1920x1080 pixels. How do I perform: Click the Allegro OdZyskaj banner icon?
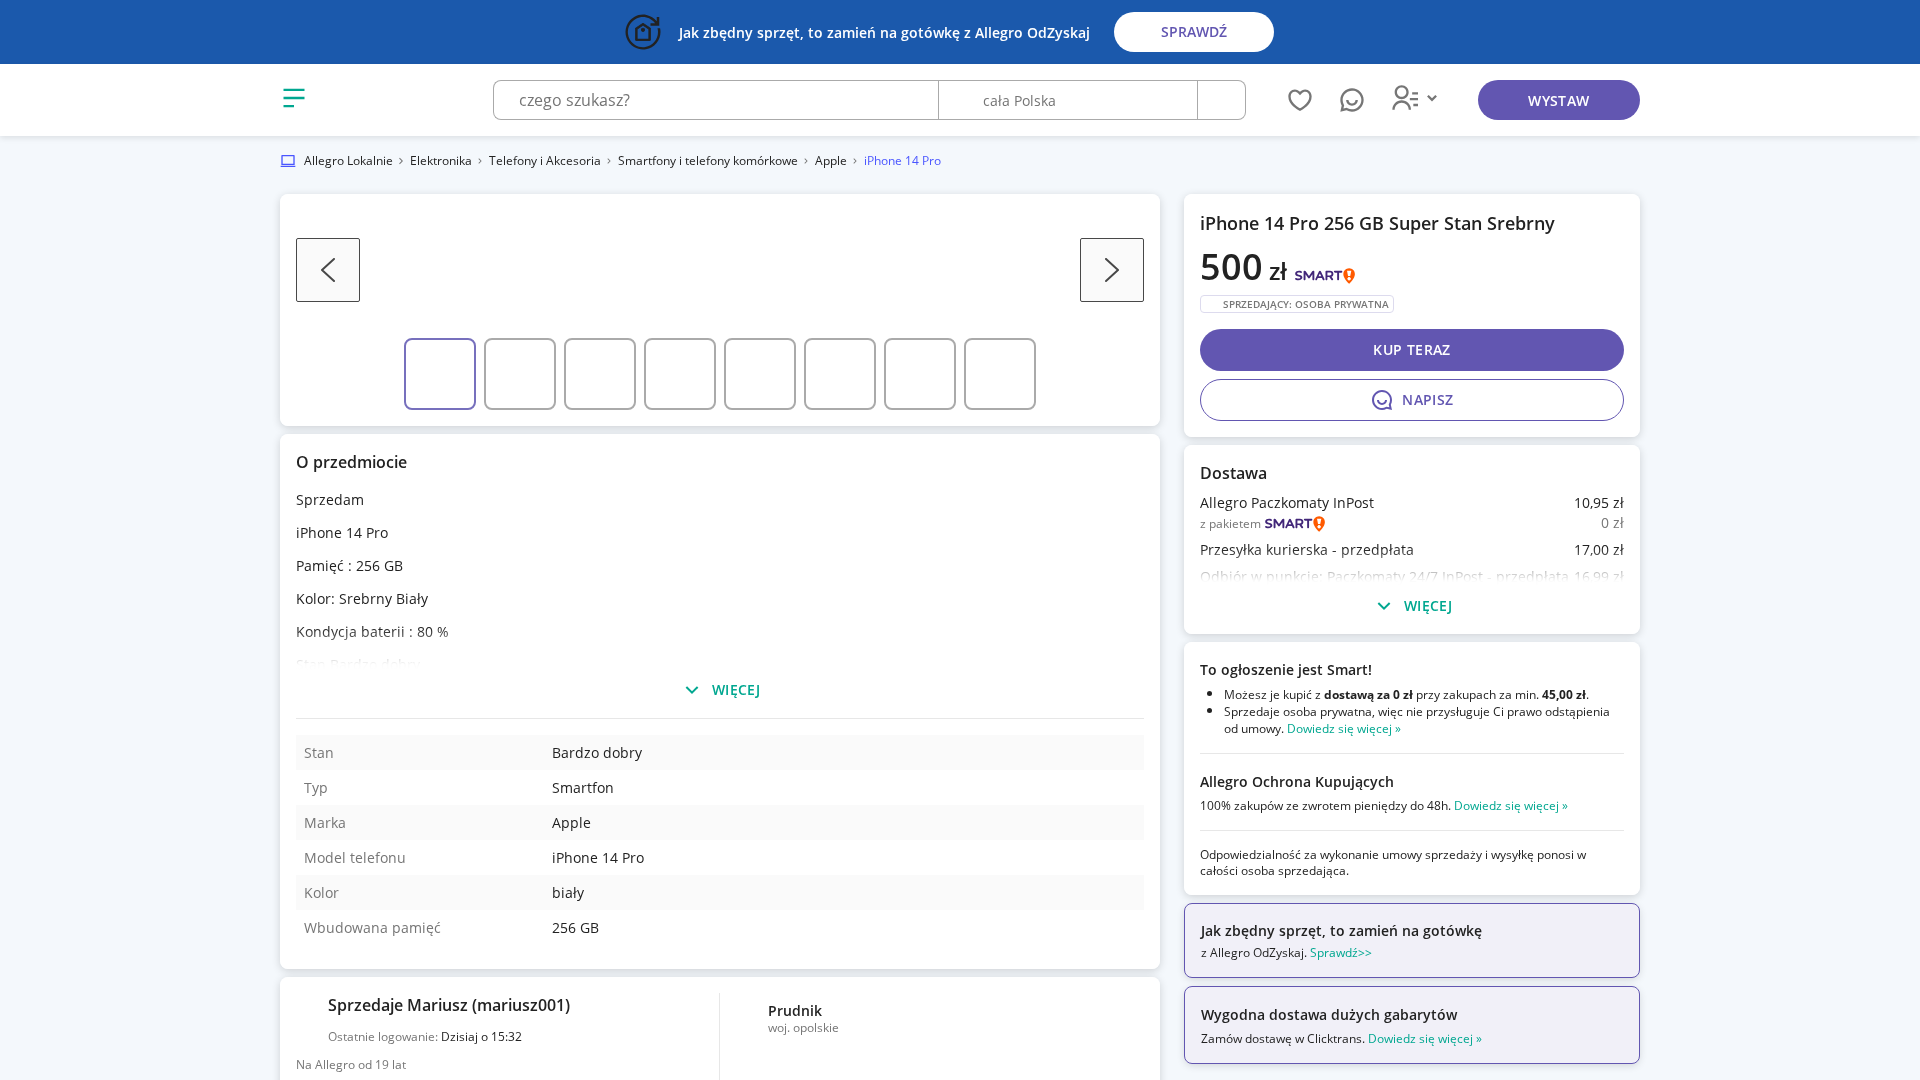pyautogui.click(x=643, y=32)
